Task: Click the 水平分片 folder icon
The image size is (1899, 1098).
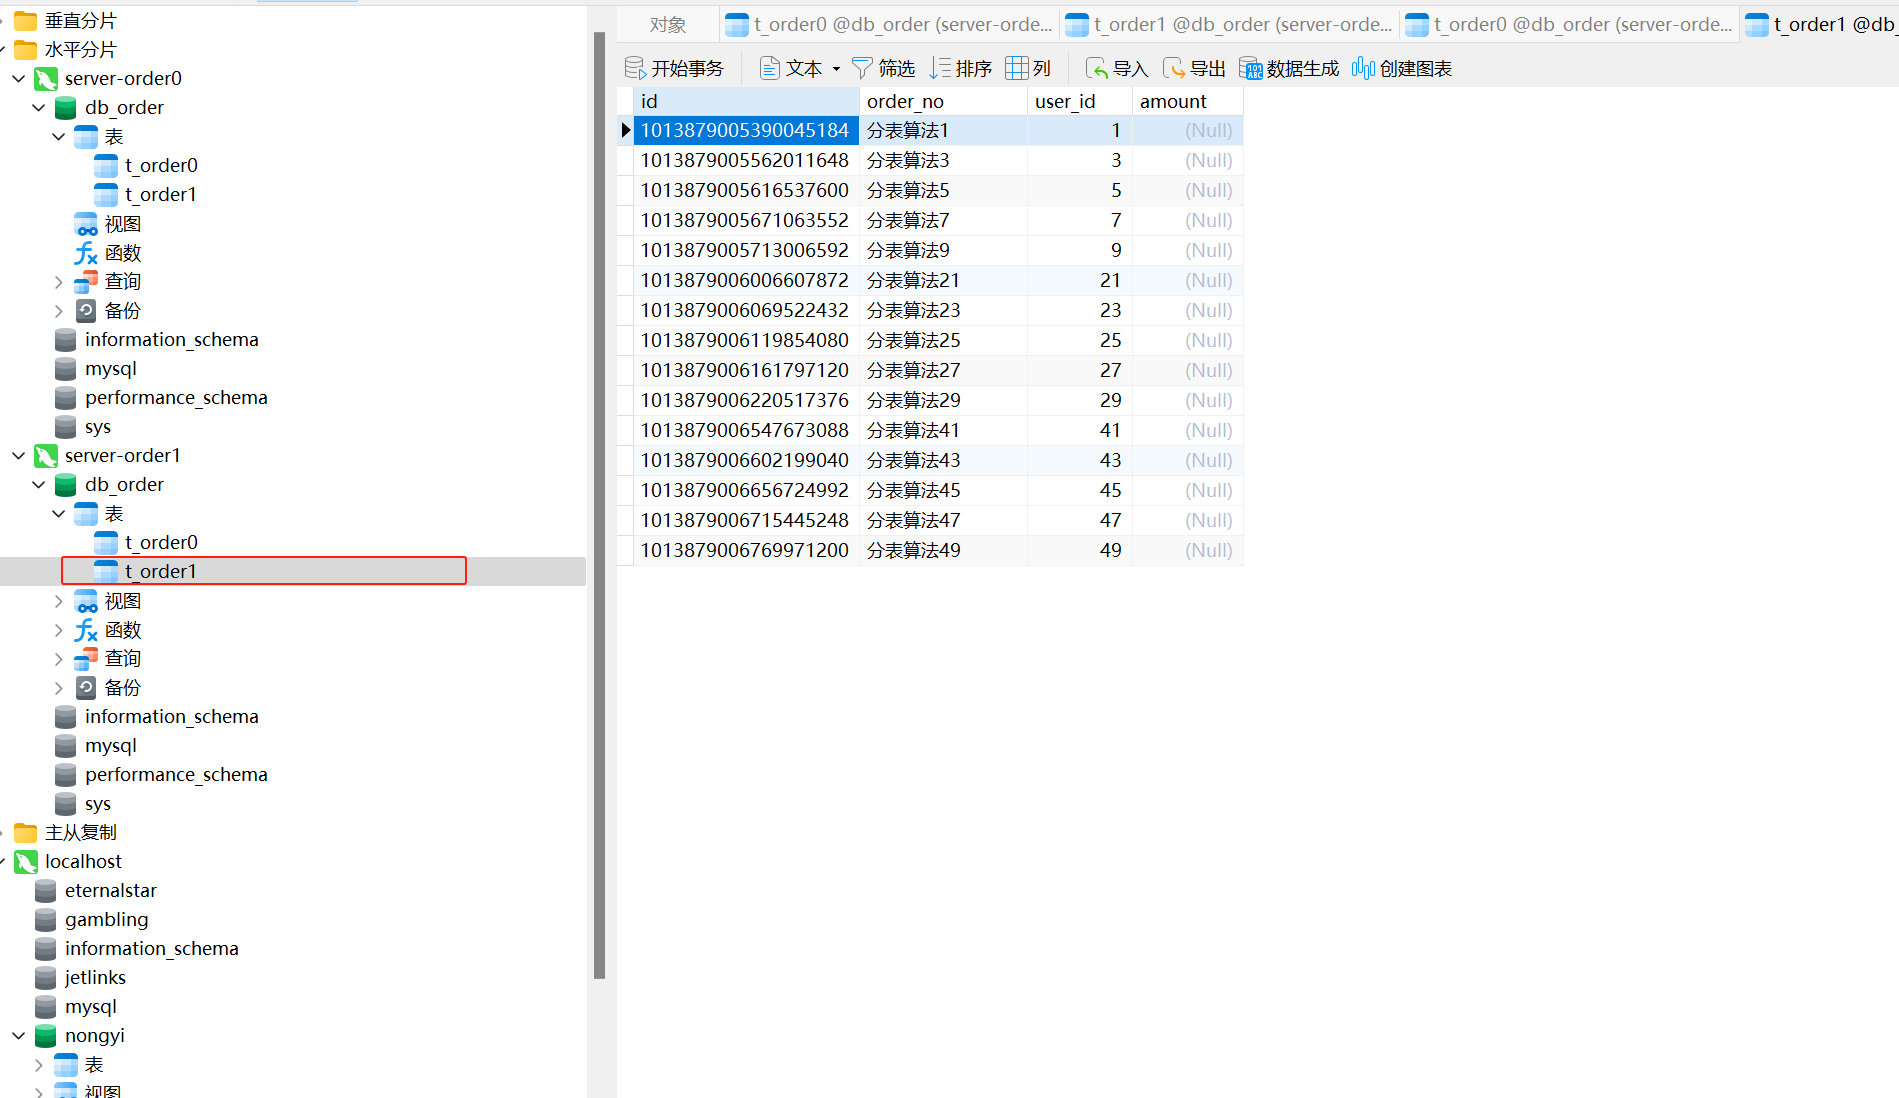Action: tap(26, 50)
